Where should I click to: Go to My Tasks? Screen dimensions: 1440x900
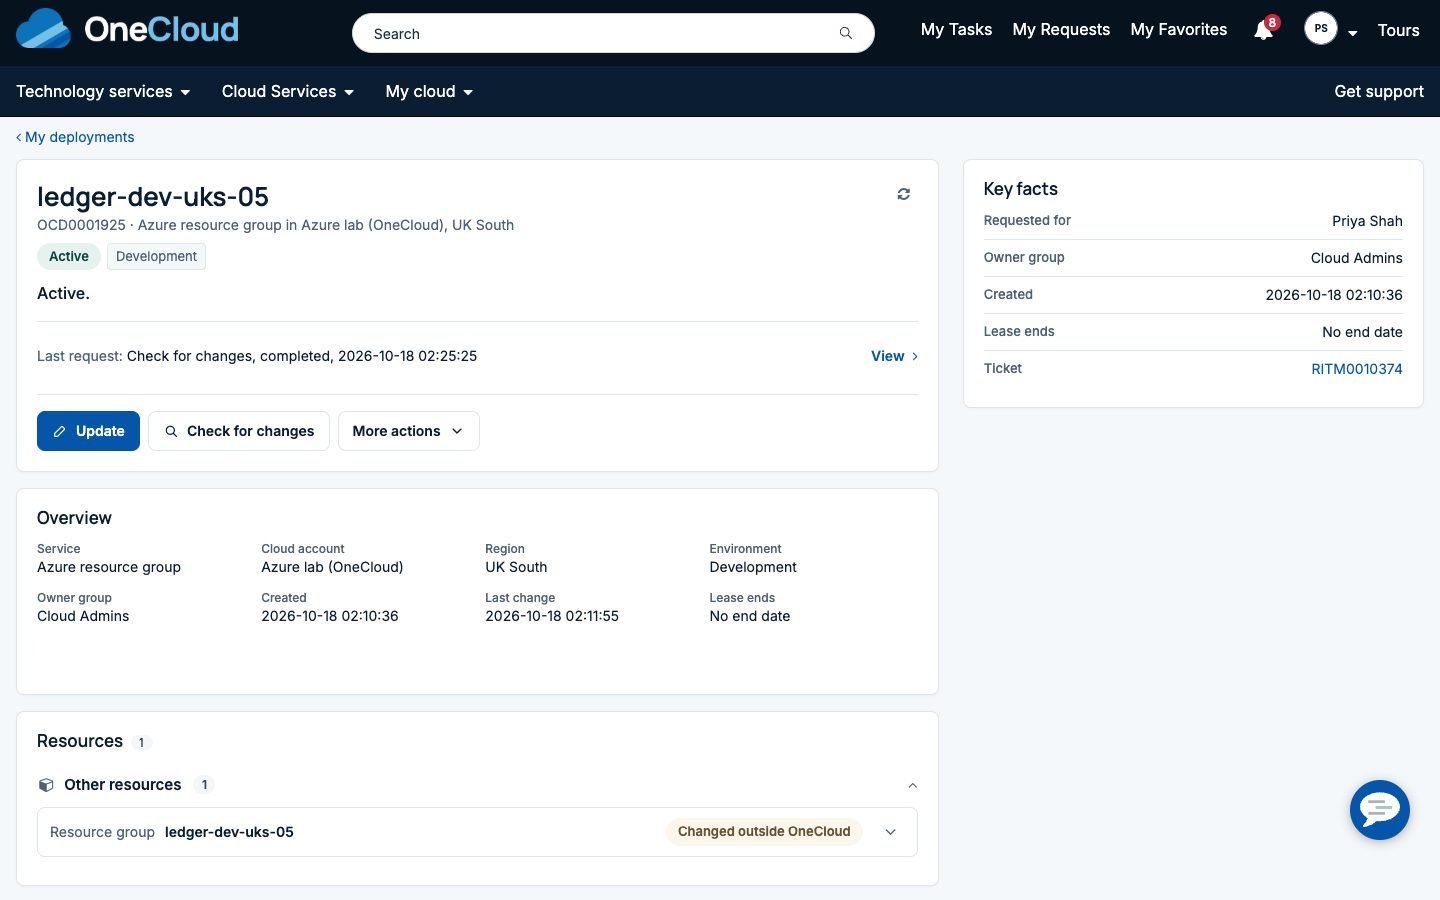(x=956, y=30)
